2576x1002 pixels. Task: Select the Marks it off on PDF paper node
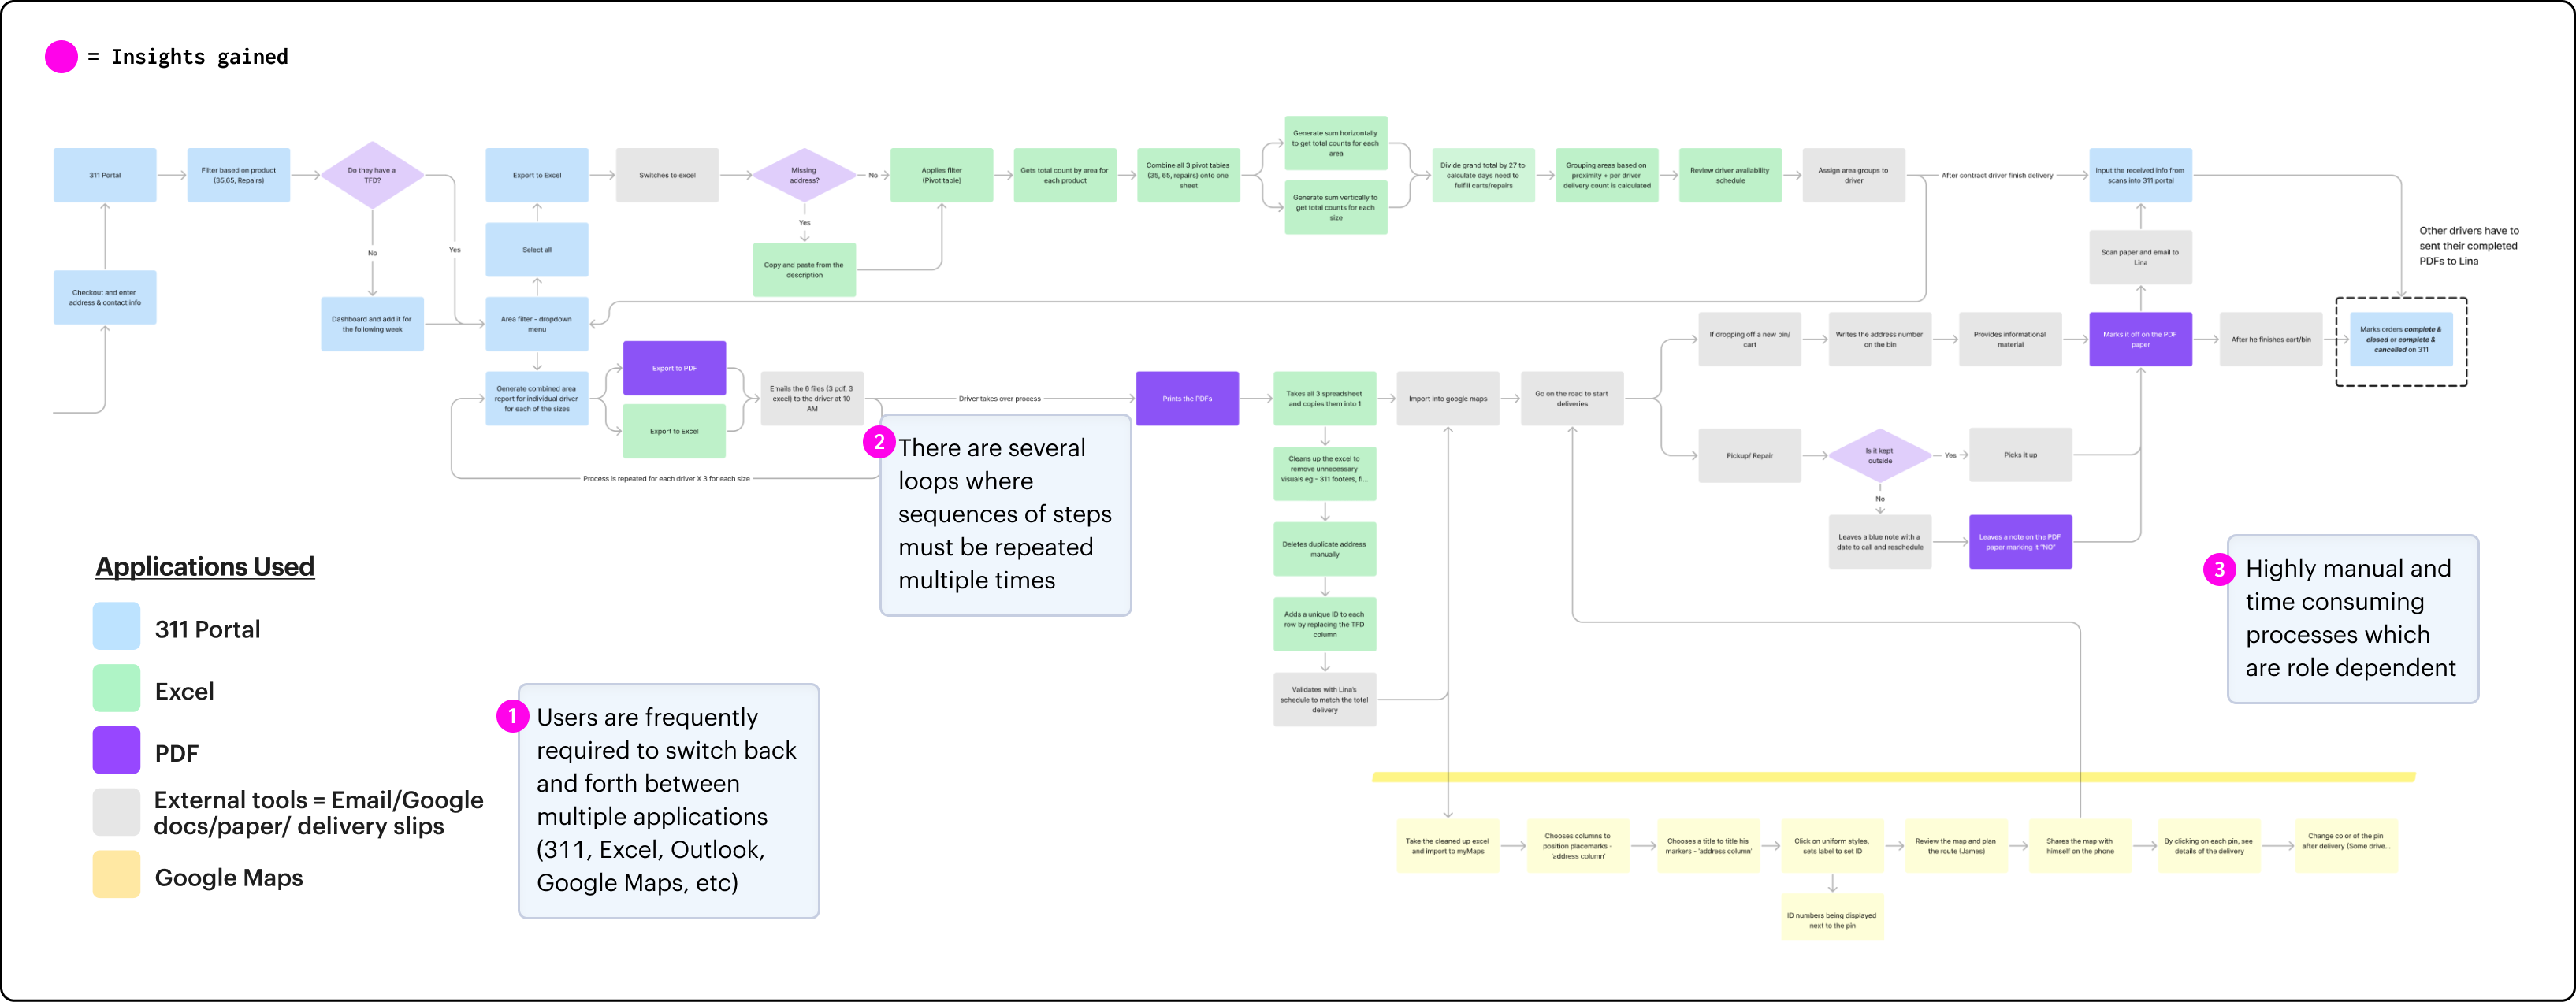[2140, 339]
